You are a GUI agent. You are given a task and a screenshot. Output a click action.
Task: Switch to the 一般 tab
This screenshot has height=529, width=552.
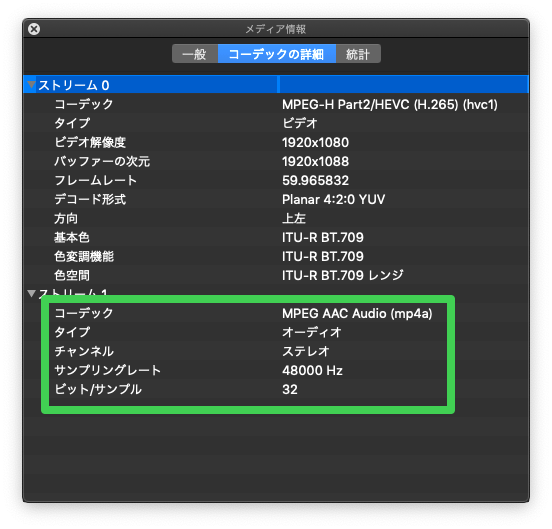click(195, 54)
